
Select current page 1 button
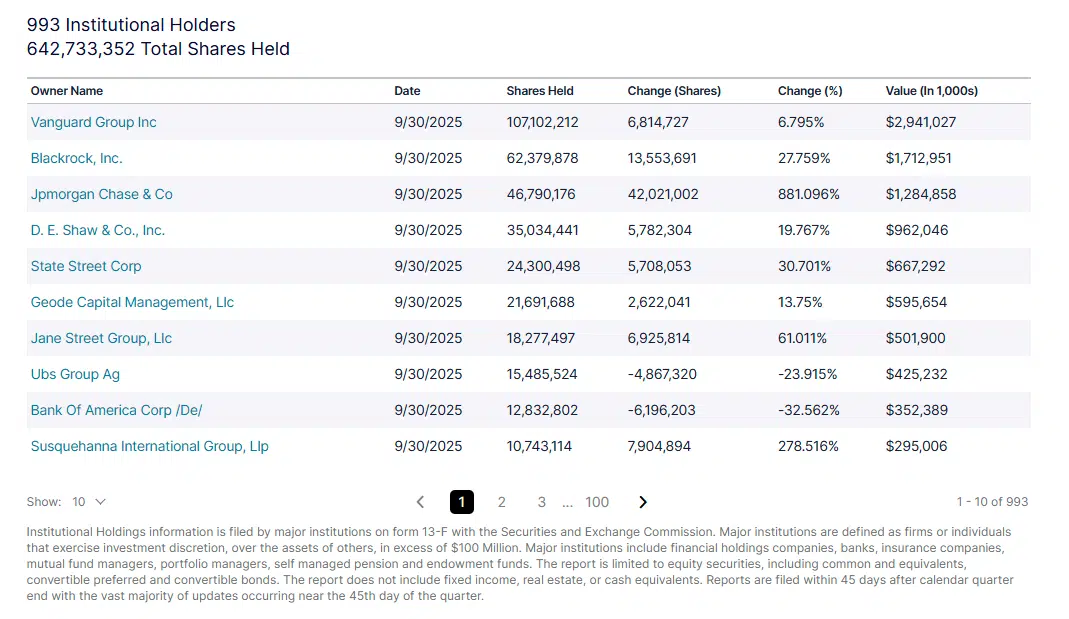tap(462, 502)
